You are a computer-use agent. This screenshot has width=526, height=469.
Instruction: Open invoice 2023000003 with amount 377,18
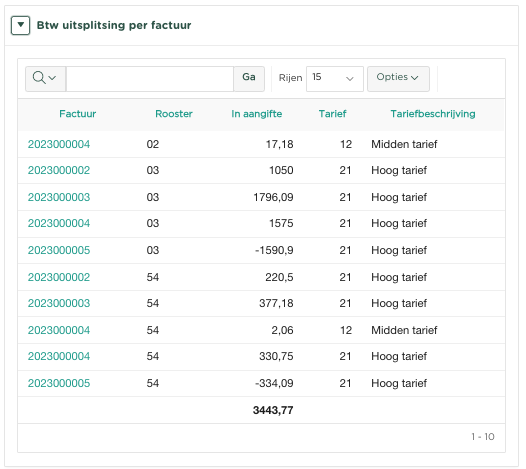click(x=59, y=303)
